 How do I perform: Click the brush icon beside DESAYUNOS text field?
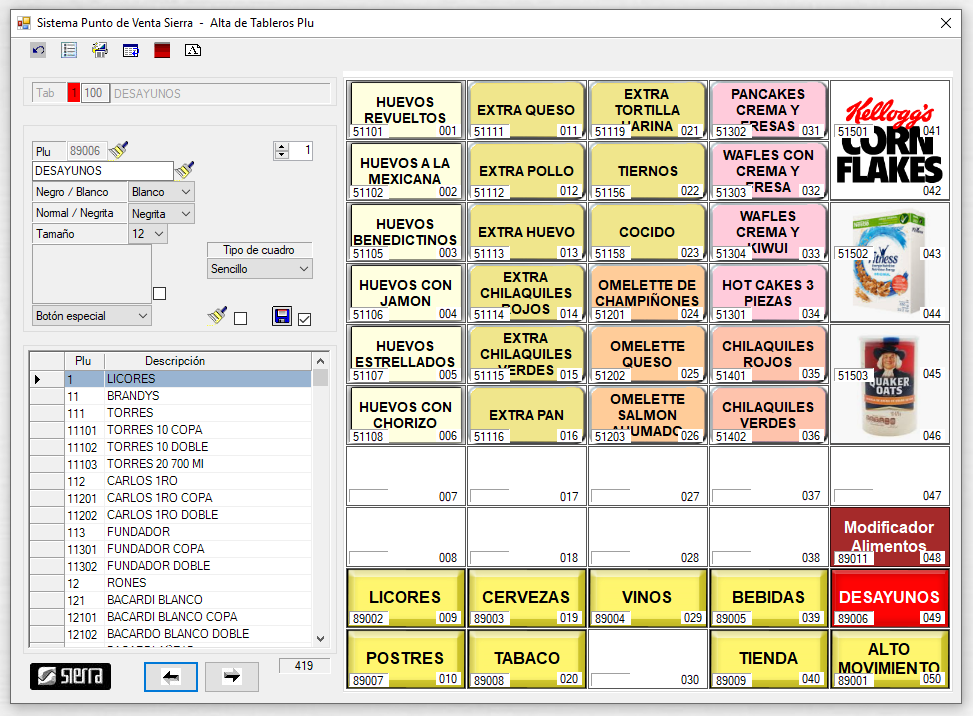click(184, 171)
